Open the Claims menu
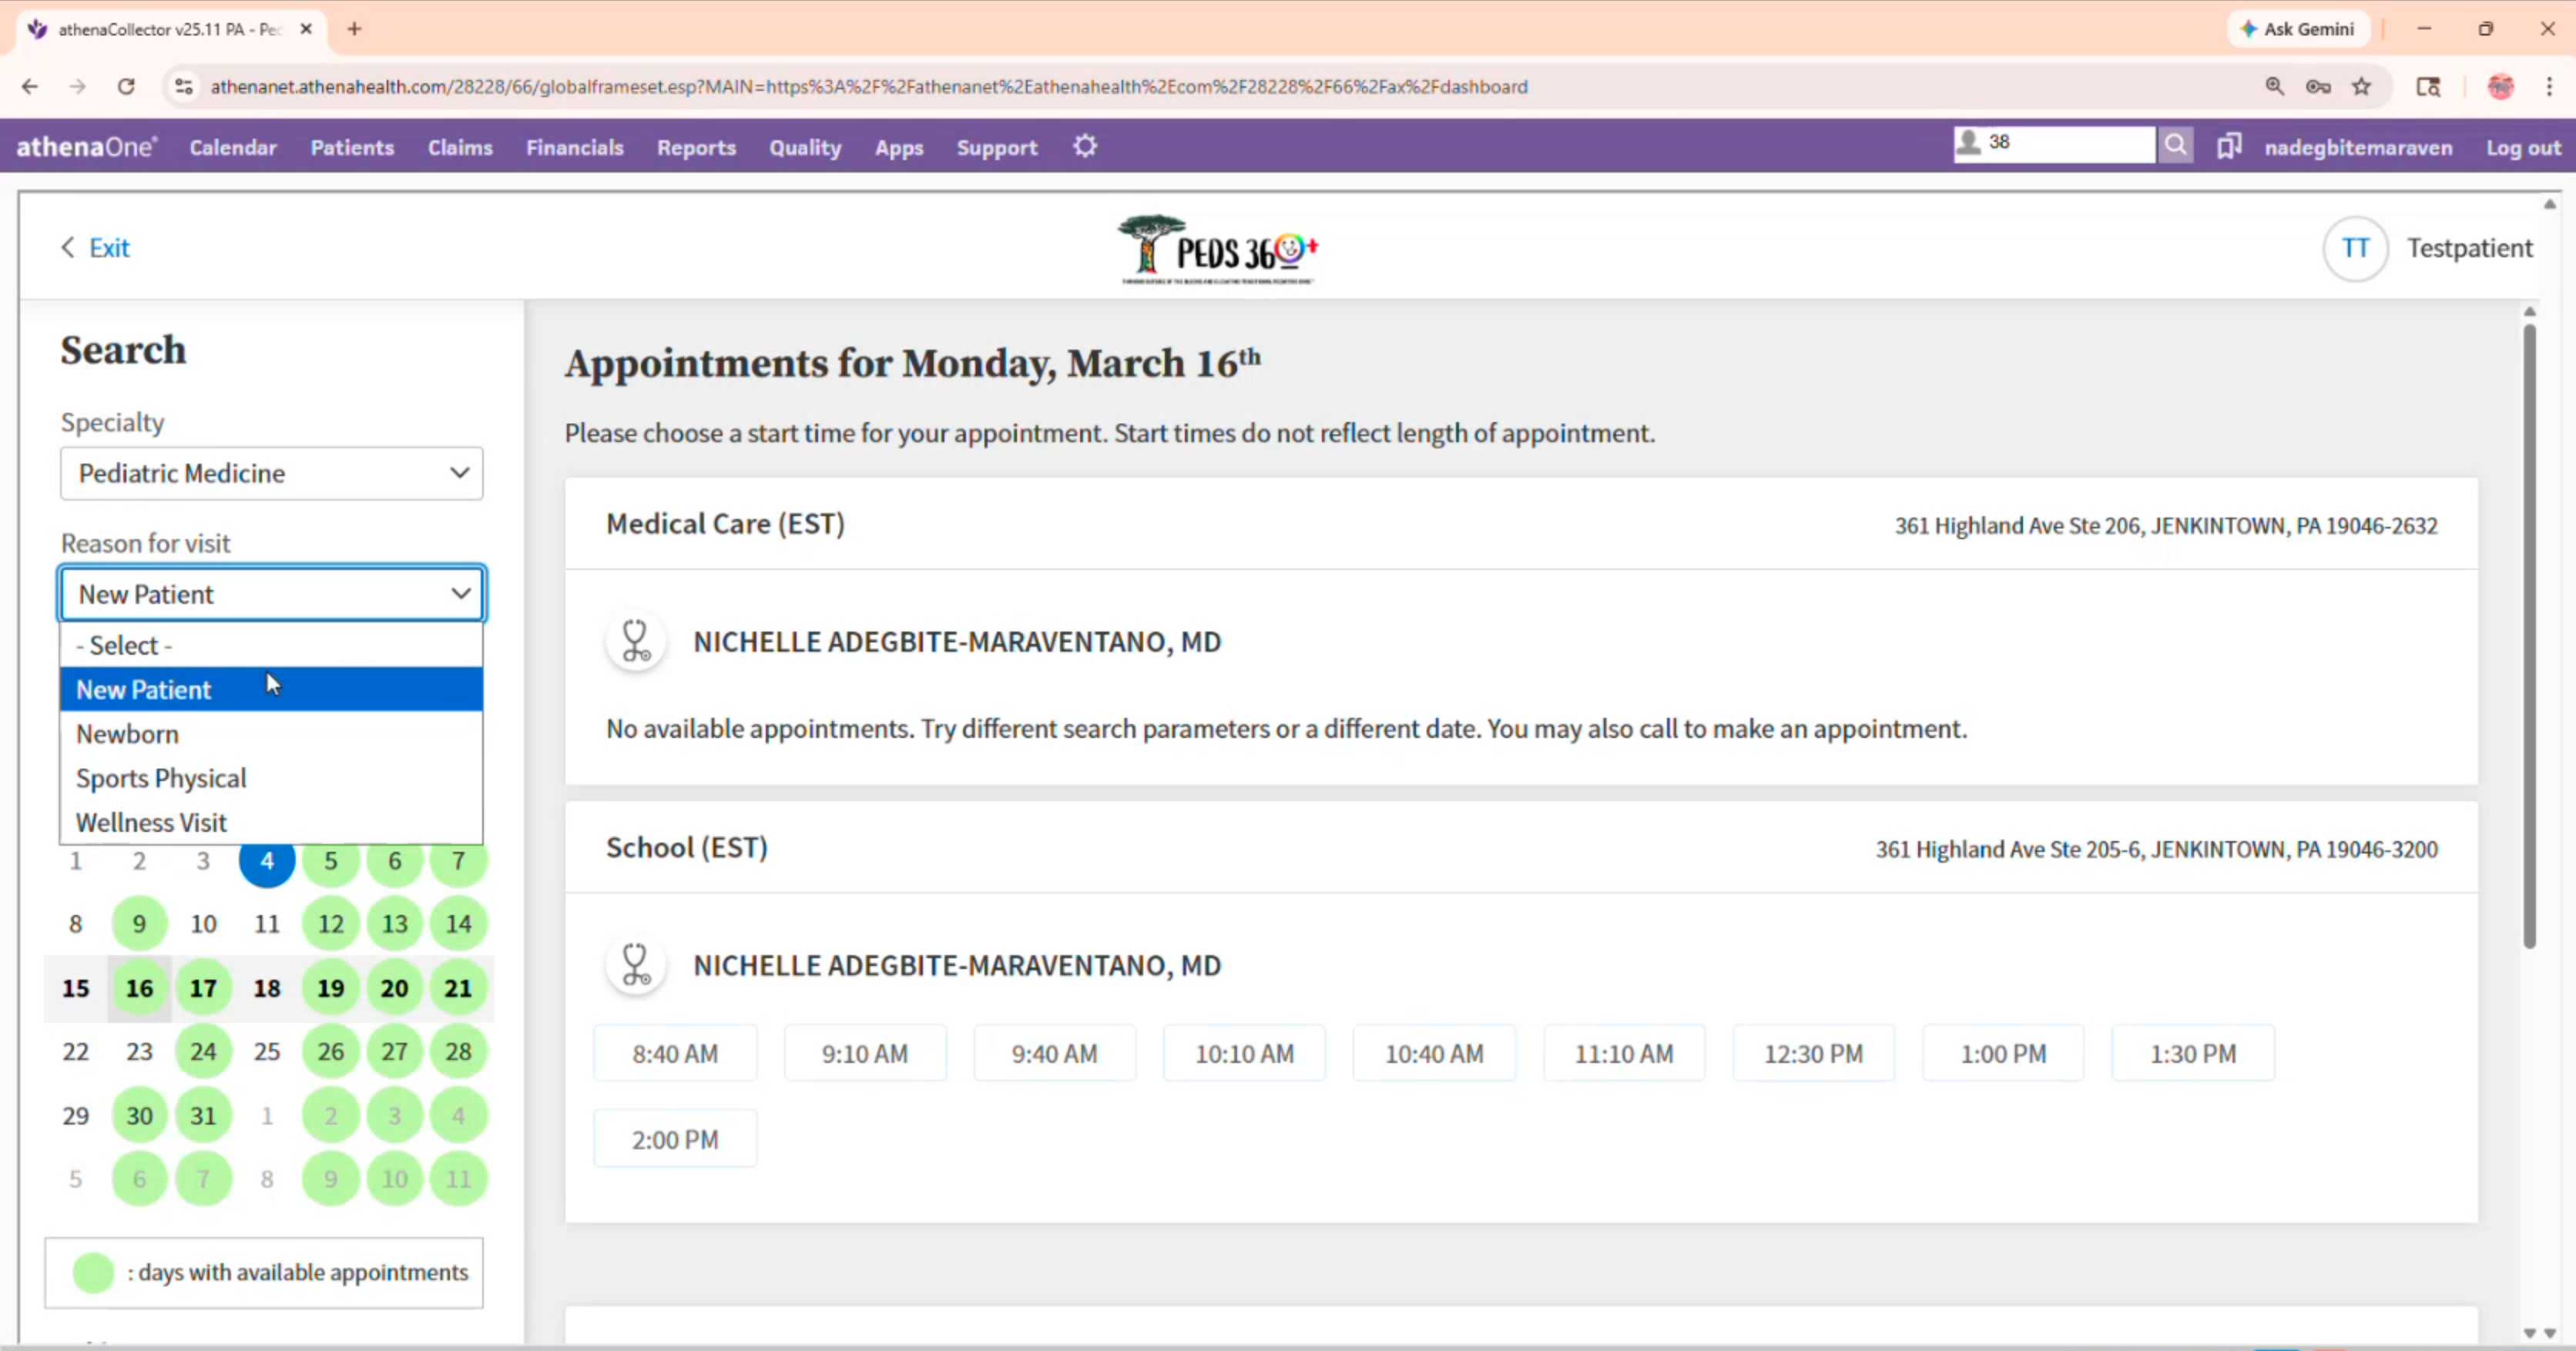This screenshot has width=2576, height=1351. point(460,148)
